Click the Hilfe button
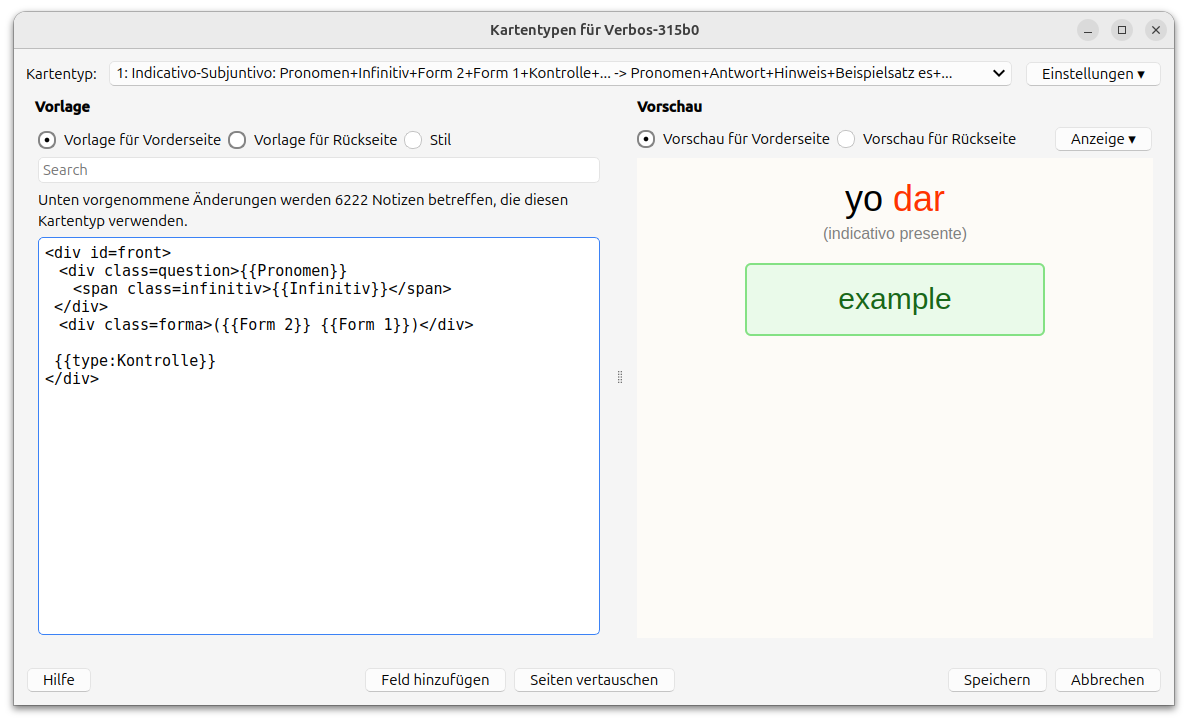 [58, 680]
